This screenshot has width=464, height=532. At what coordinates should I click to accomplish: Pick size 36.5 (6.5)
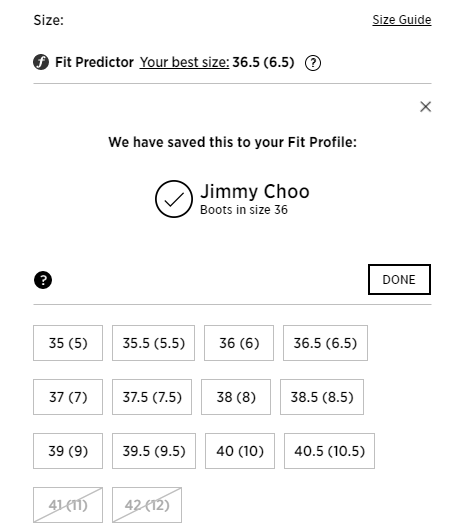point(325,343)
